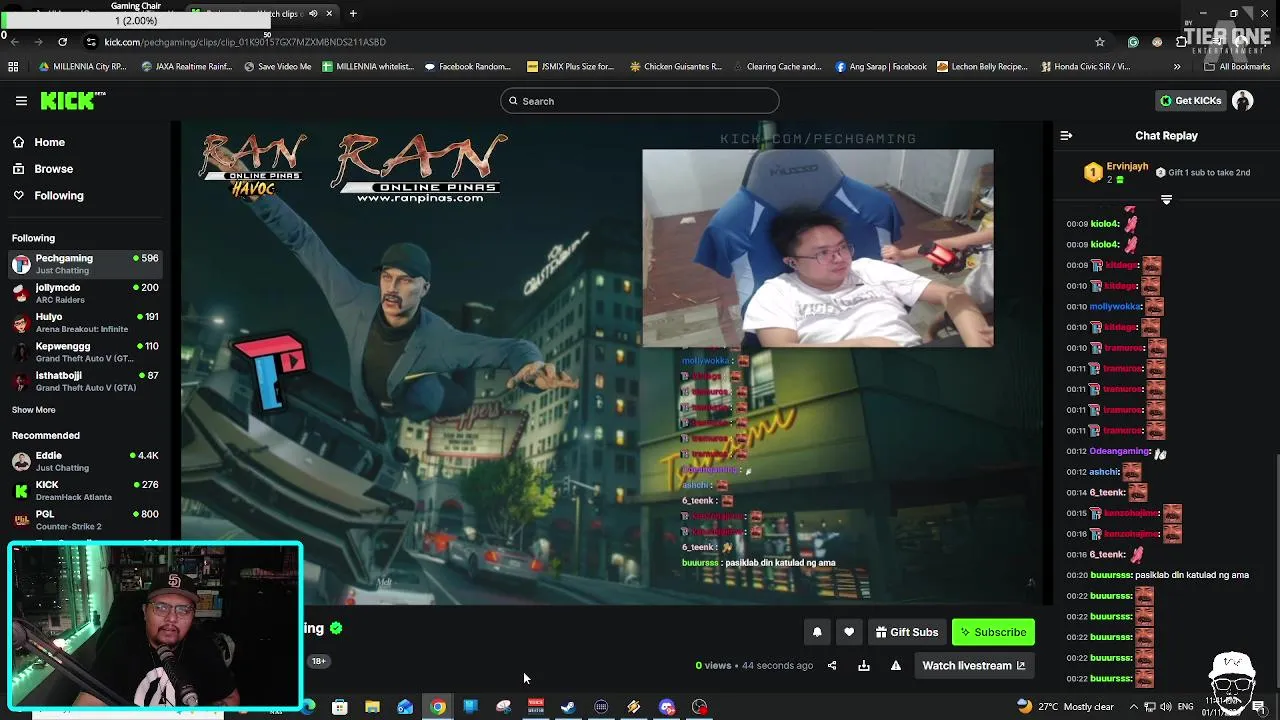This screenshot has width=1280, height=720.
Task: Switch input language ENG indicator
Action: point(1186,707)
